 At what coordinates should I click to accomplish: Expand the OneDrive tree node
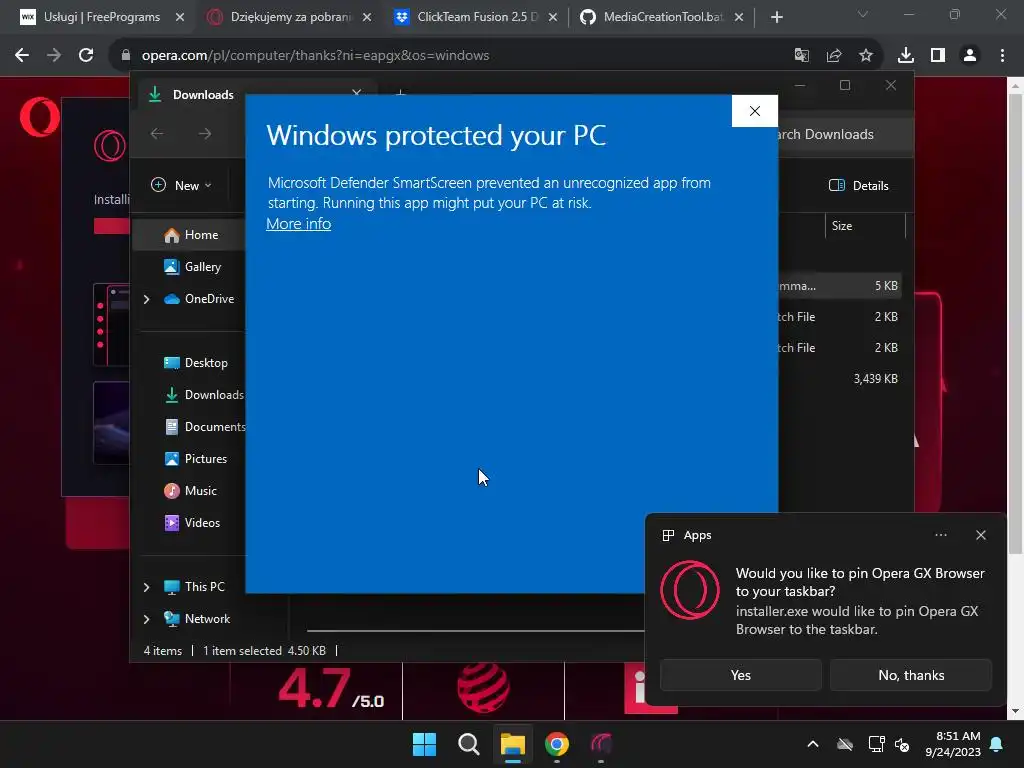(146, 299)
